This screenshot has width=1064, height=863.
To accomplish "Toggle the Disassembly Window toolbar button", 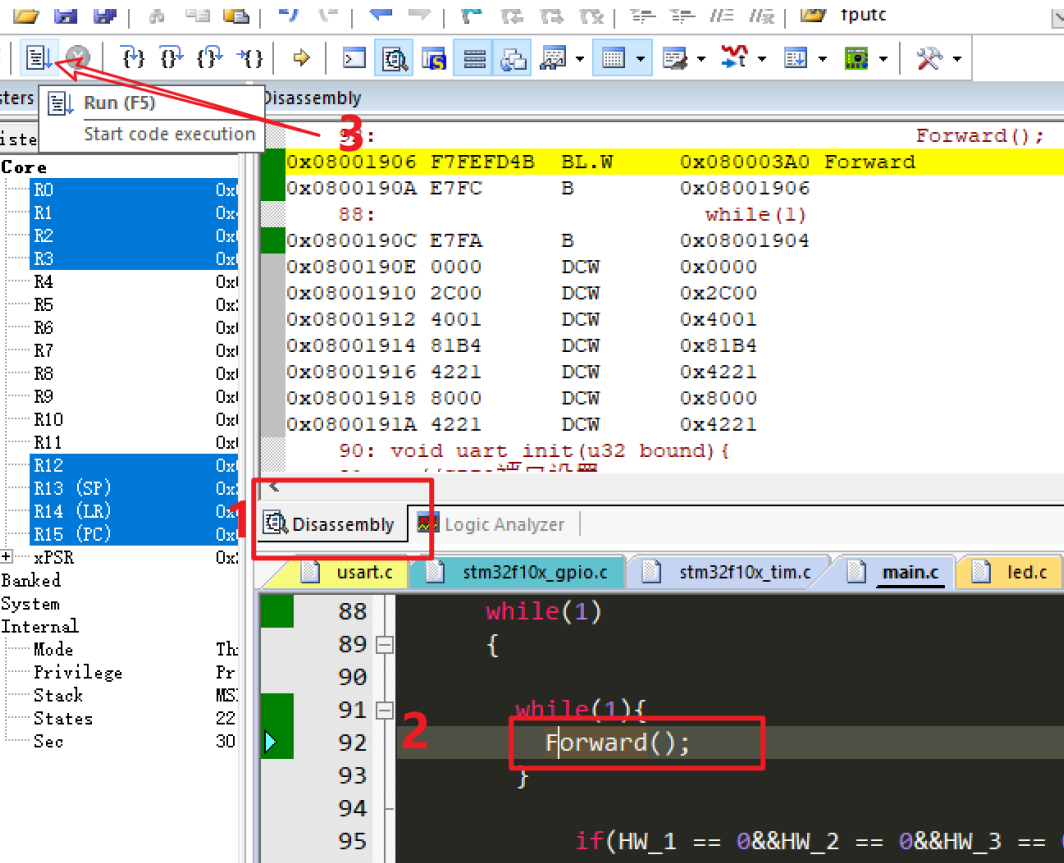I will click(394, 58).
